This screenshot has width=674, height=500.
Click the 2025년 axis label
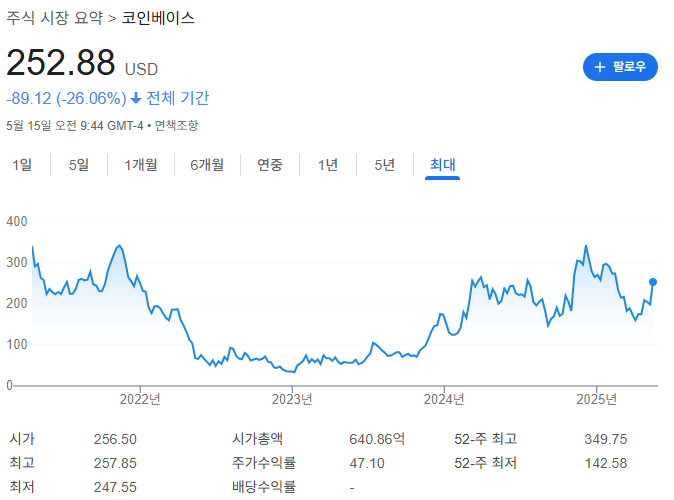tap(597, 399)
